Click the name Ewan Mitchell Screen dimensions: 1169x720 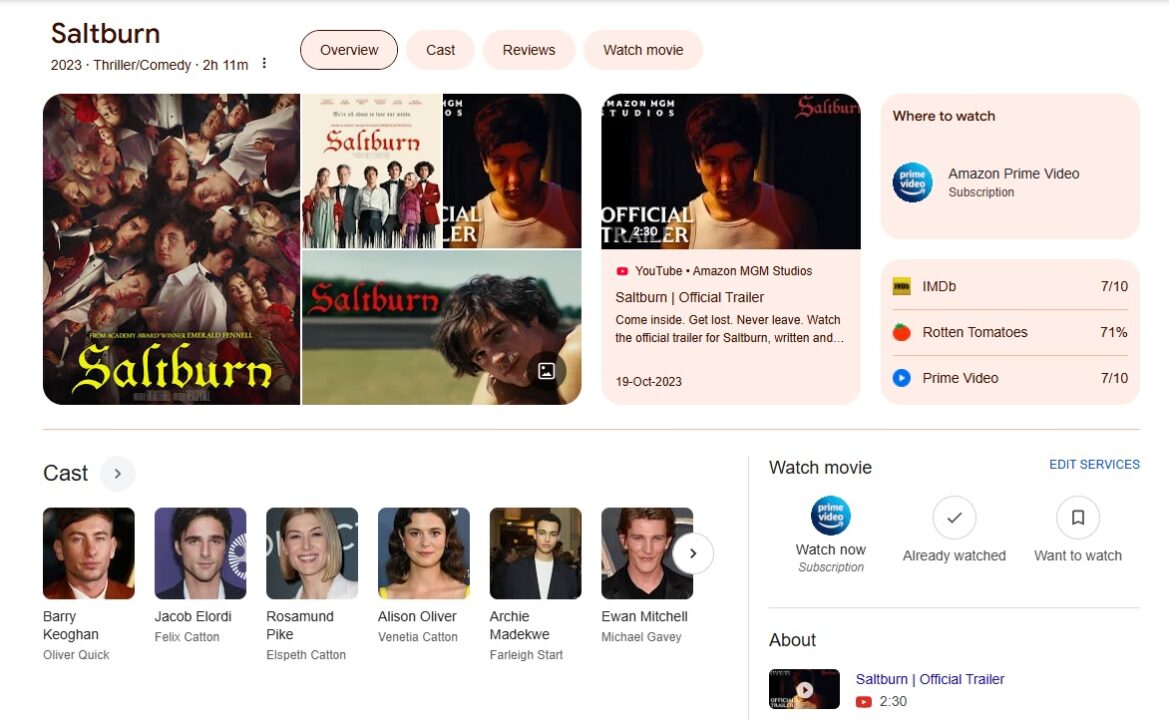click(x=645, y=616)
